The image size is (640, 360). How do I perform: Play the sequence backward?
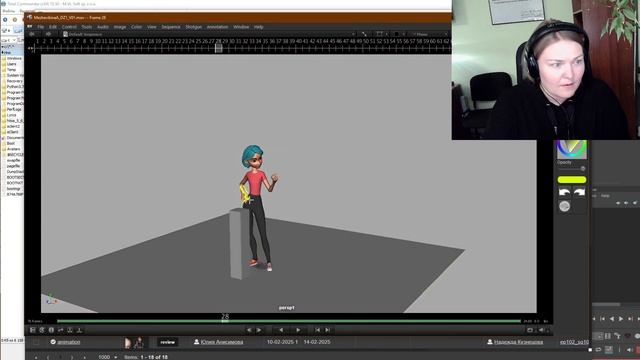pyautogui.click(x=281, y=330)
